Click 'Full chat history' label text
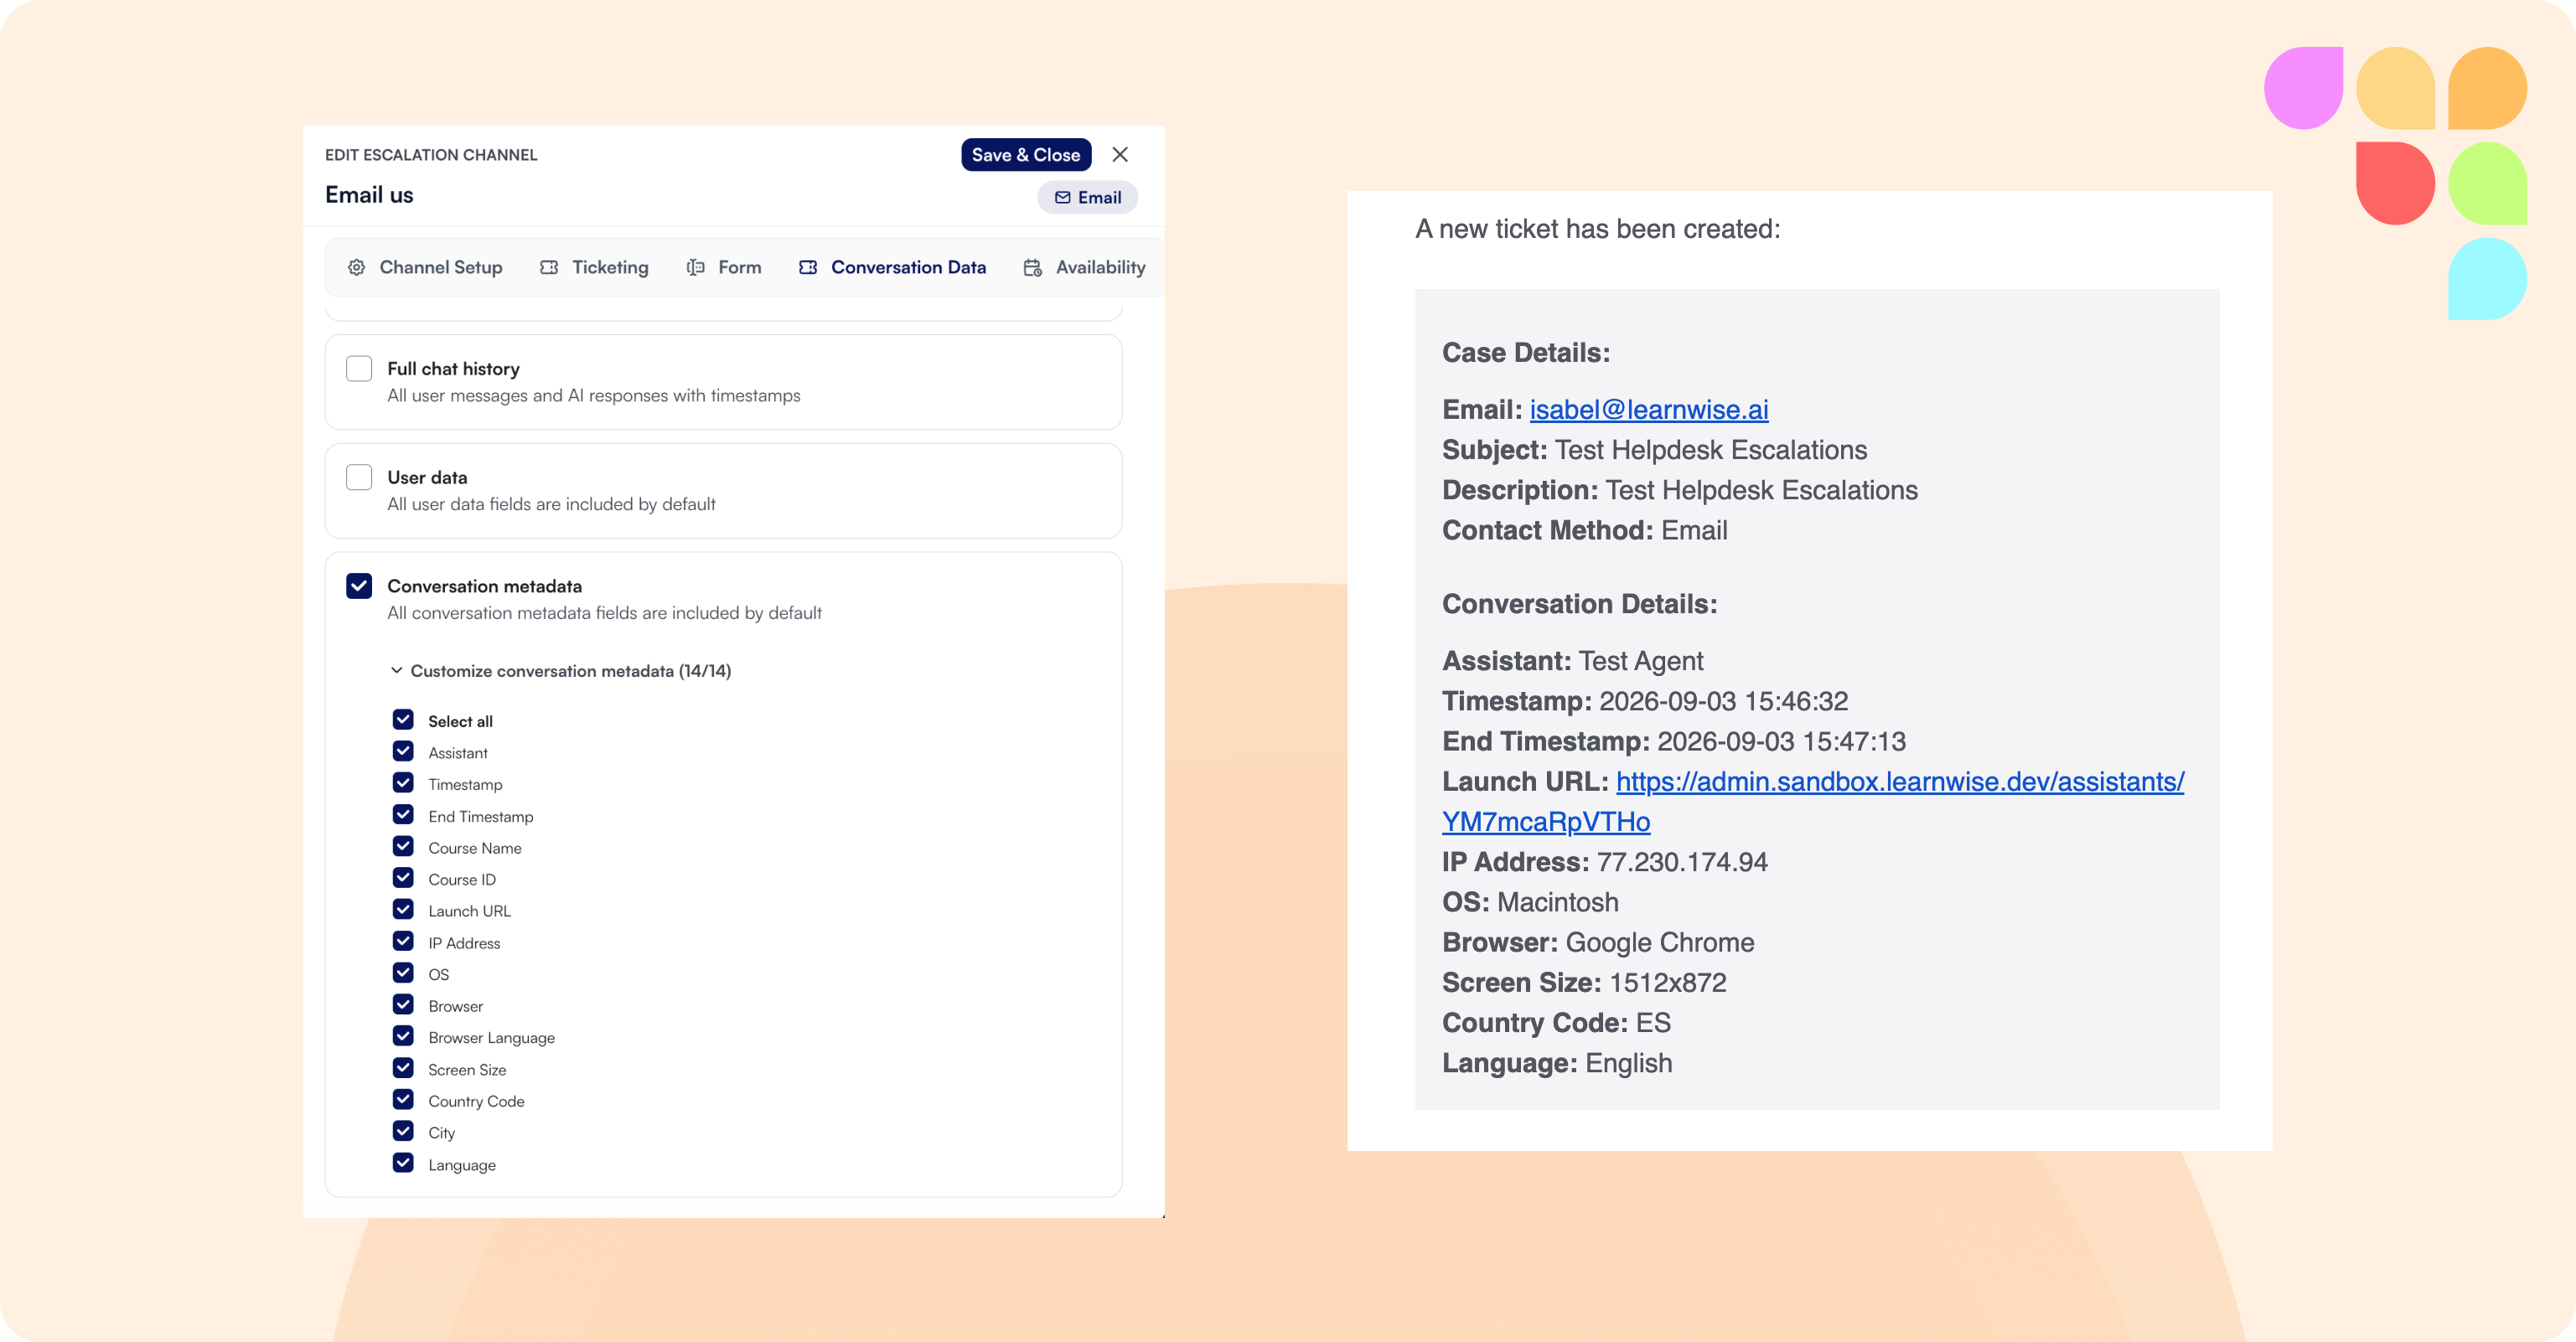2576x1342 pixels. (x=453, y=369)
